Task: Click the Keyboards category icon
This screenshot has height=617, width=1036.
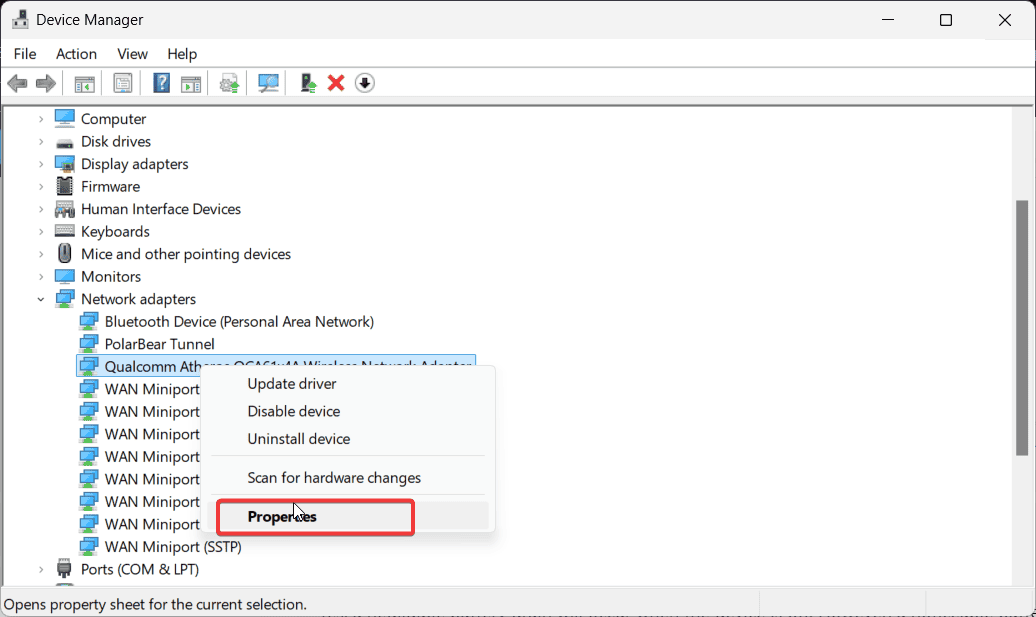Action: 65,231
